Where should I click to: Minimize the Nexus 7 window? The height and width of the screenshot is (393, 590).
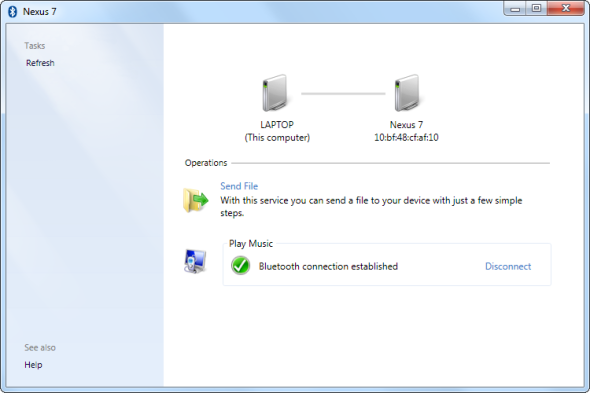[x=515, y=8]
